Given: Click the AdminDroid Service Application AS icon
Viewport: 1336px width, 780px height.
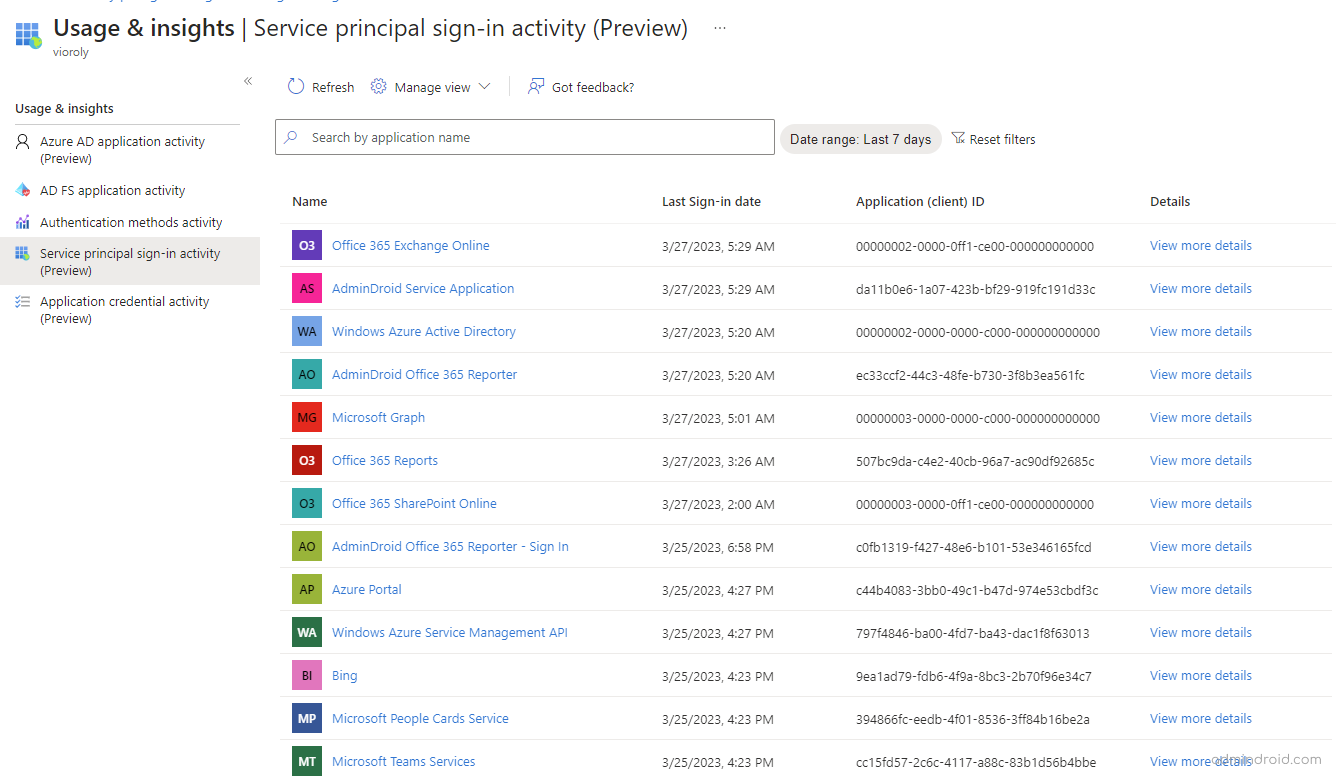Looking at the screenshot, I should point(307,288).
